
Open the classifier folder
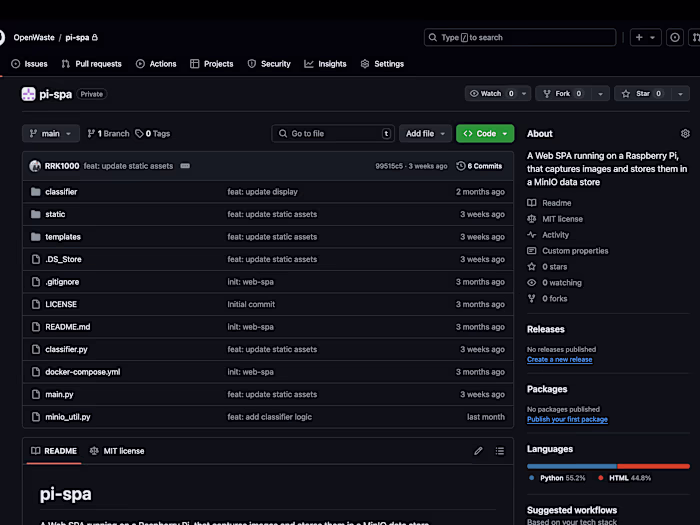[x=61, y=192]
